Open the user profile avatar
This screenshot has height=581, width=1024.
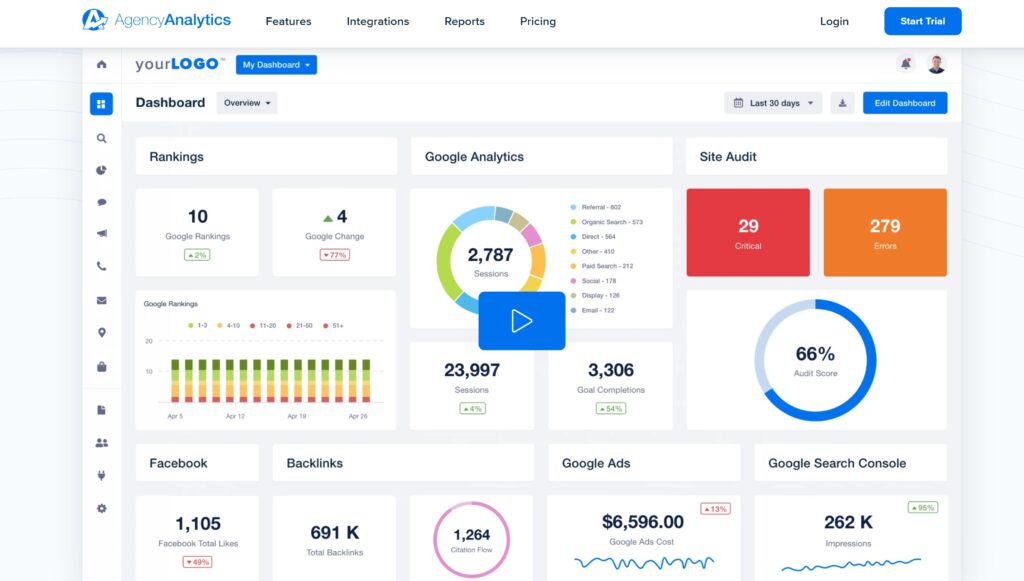tap(936, 64)
